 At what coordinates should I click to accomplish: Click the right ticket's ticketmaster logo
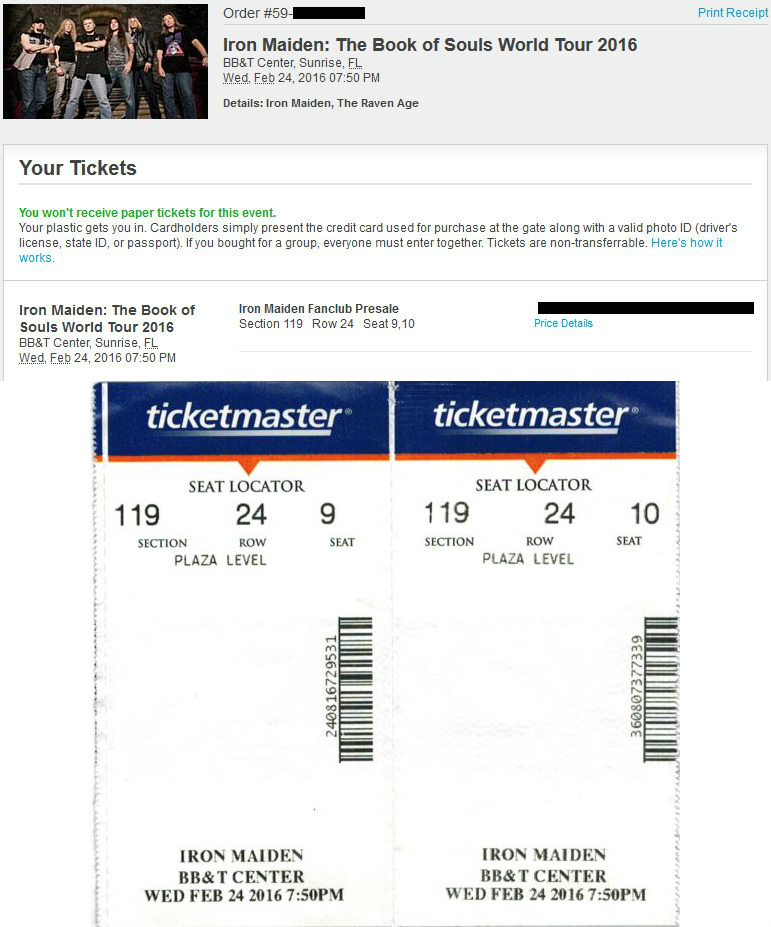pyautogui.click(x=536, y=415)
